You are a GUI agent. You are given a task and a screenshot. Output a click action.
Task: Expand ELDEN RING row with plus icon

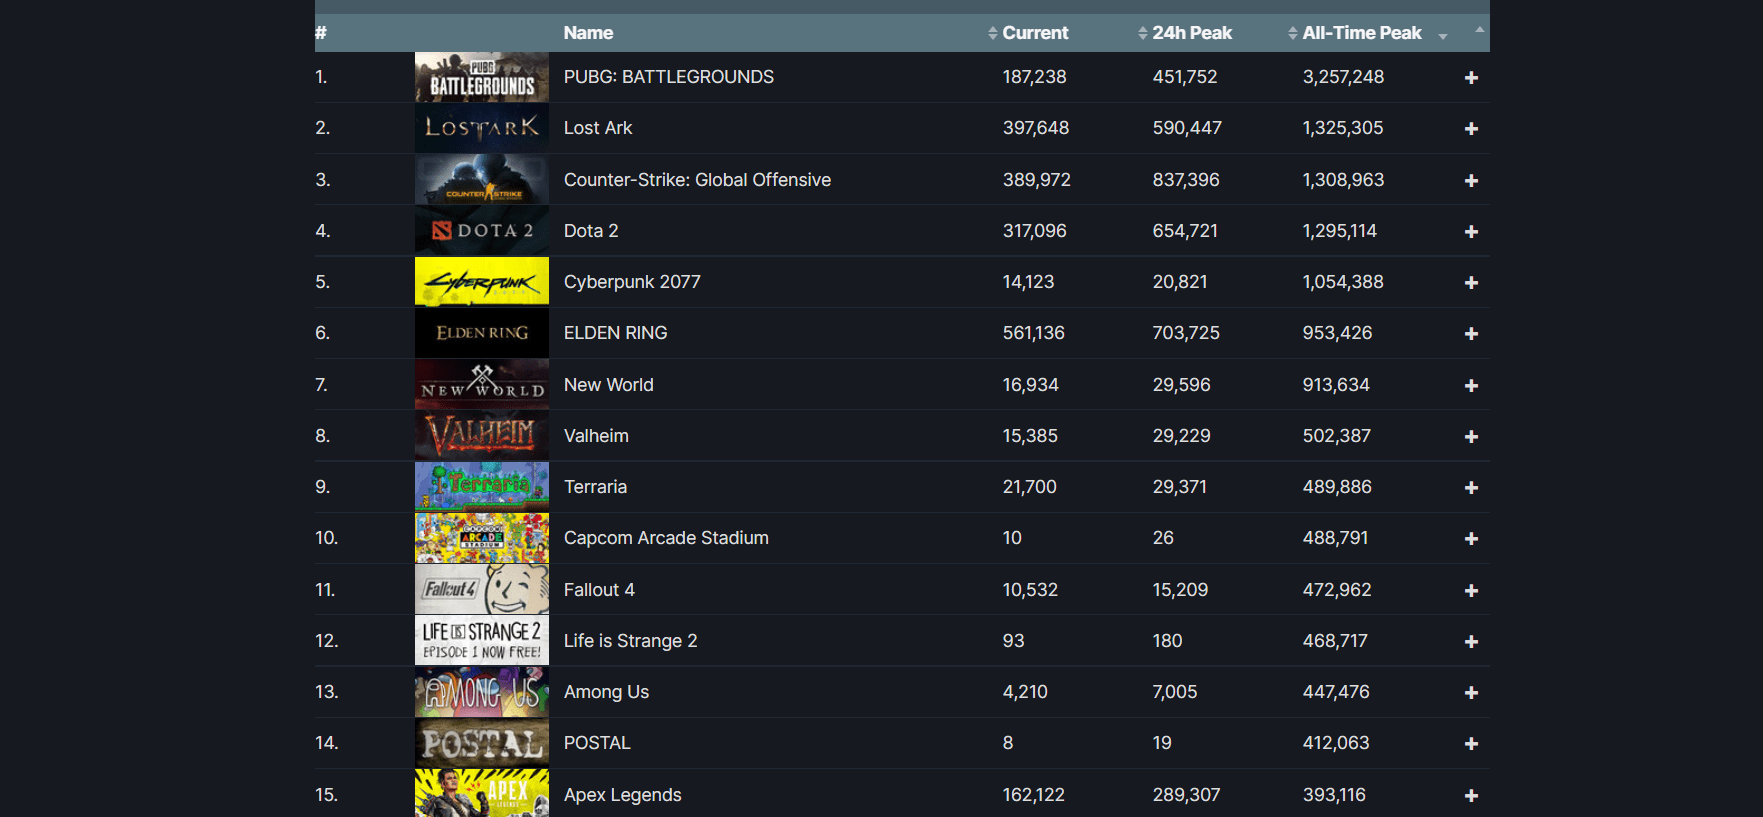tap(1471, 334)
